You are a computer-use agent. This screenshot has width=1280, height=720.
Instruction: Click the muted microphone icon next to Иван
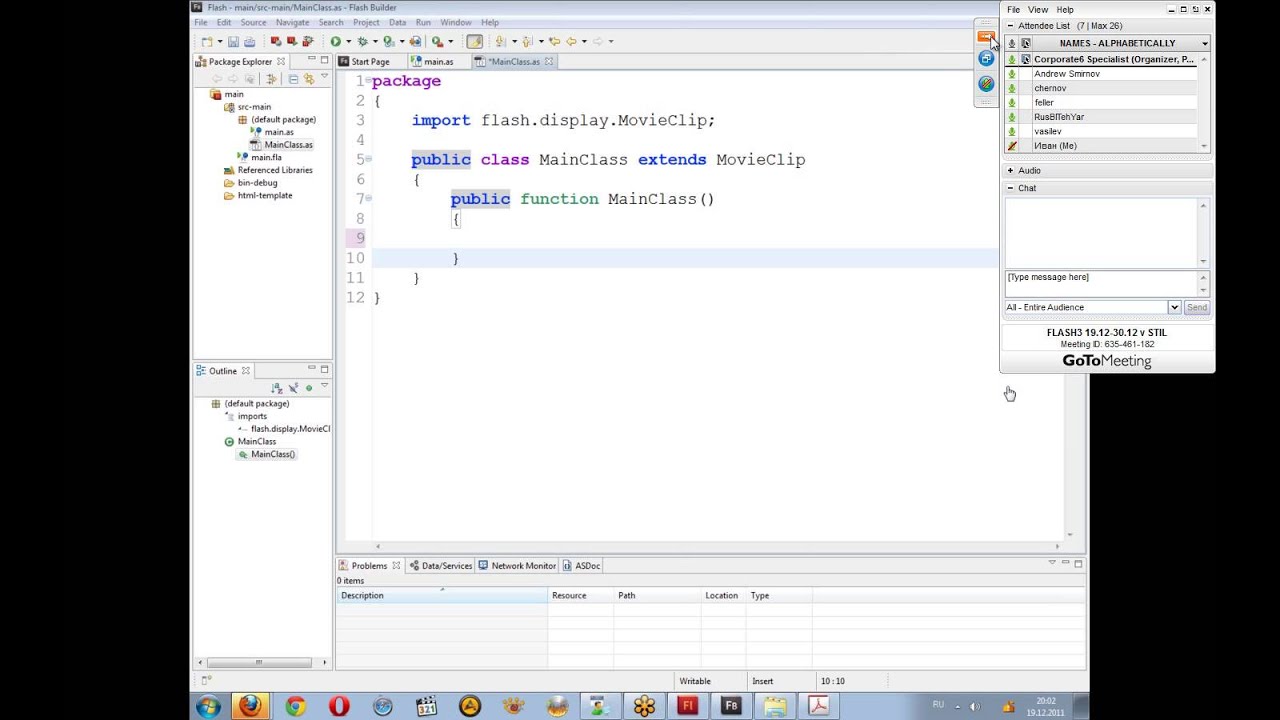pos(1012,146)
